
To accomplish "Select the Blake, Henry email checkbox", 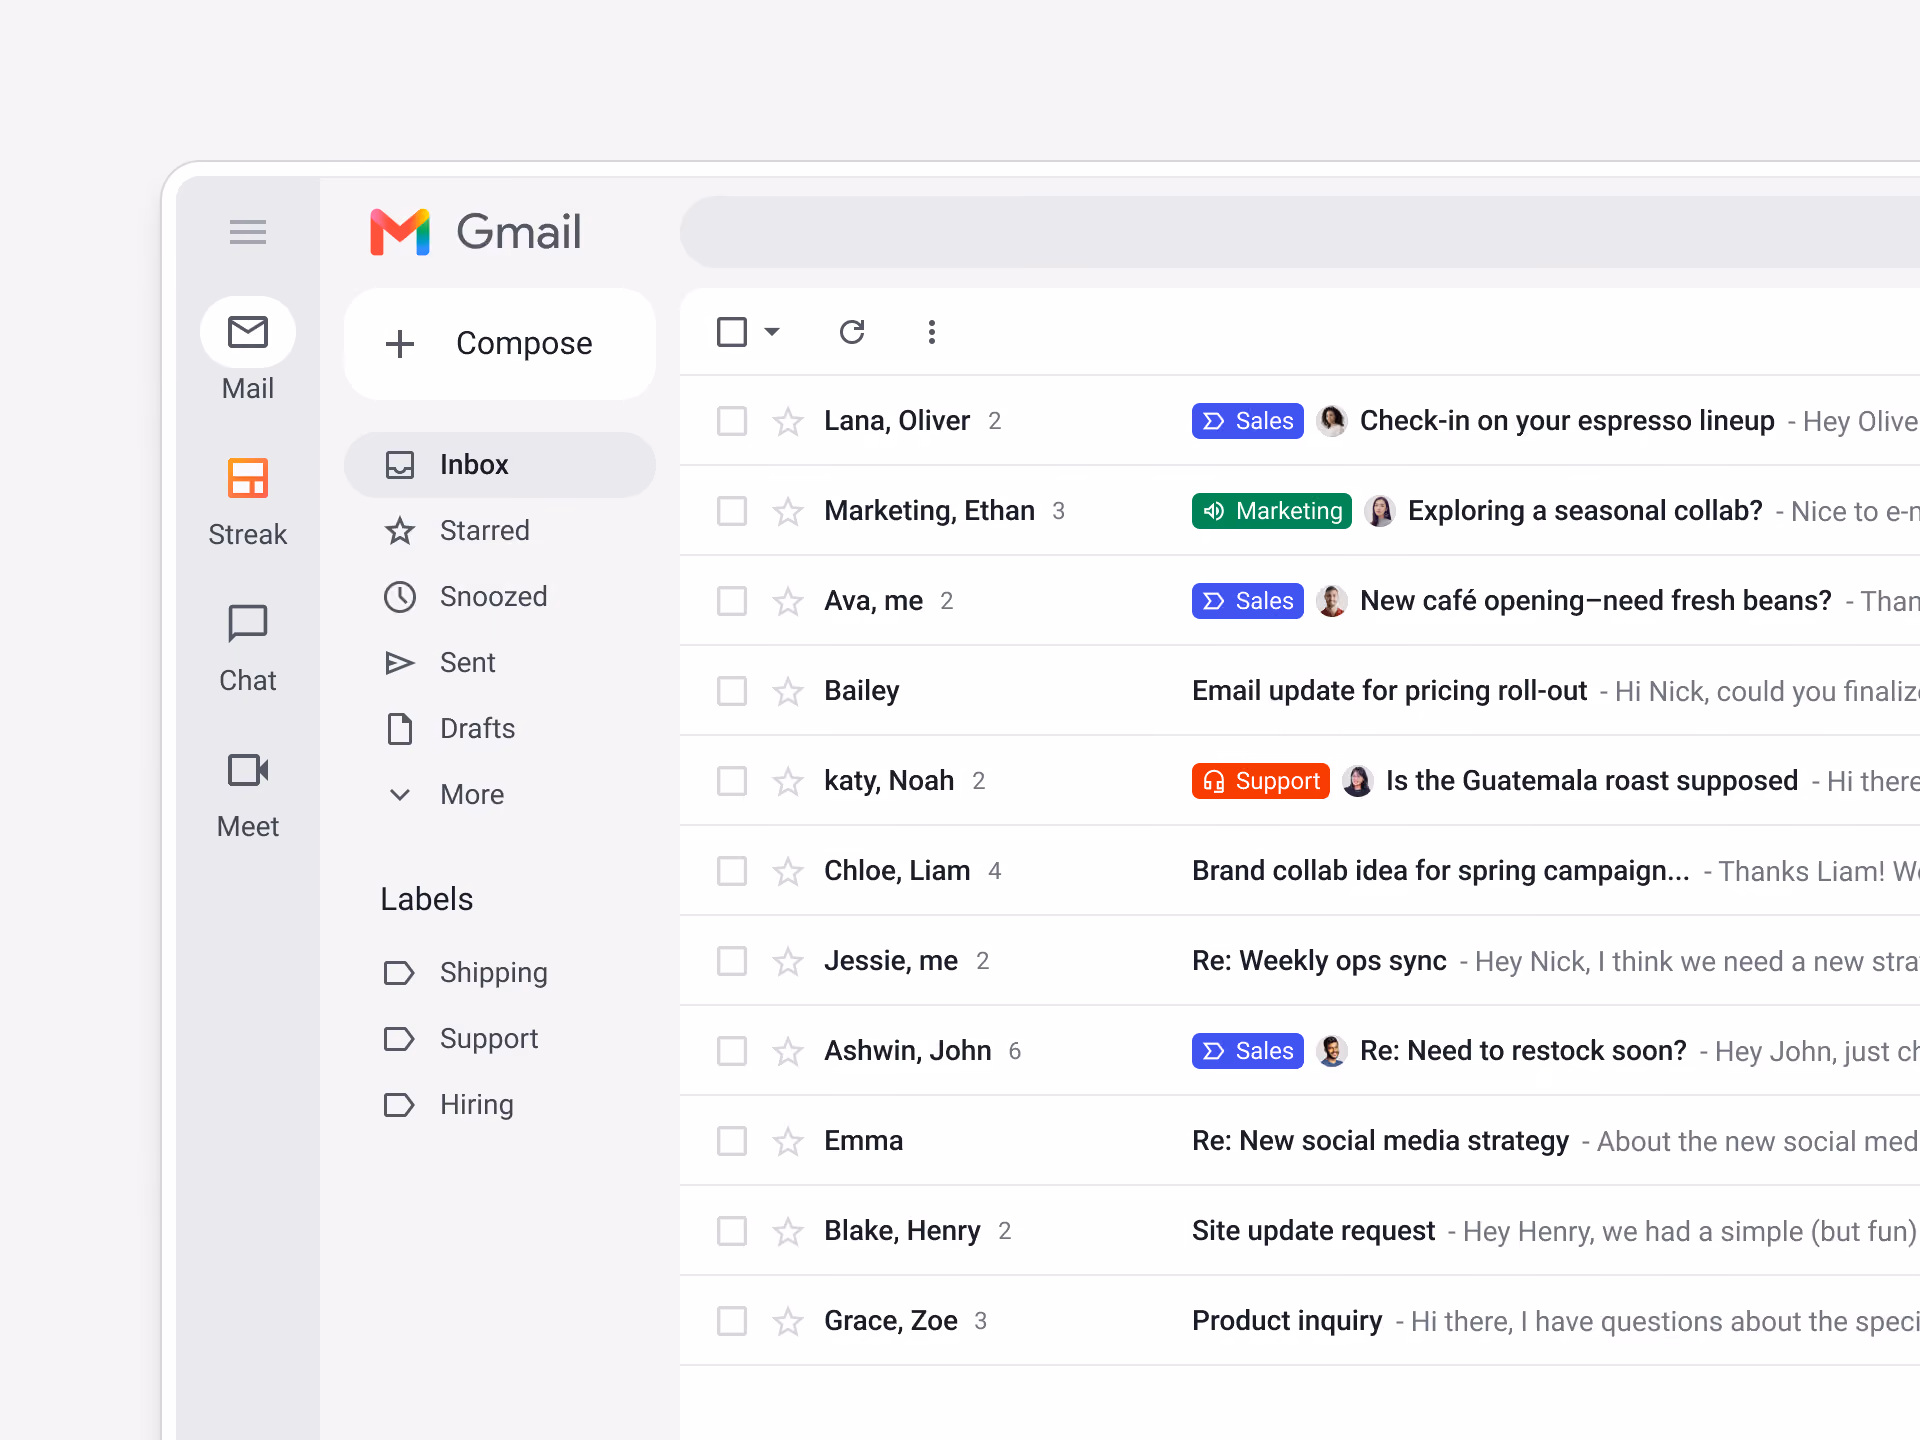I will pyautogui.click(x=732, y=1231).
